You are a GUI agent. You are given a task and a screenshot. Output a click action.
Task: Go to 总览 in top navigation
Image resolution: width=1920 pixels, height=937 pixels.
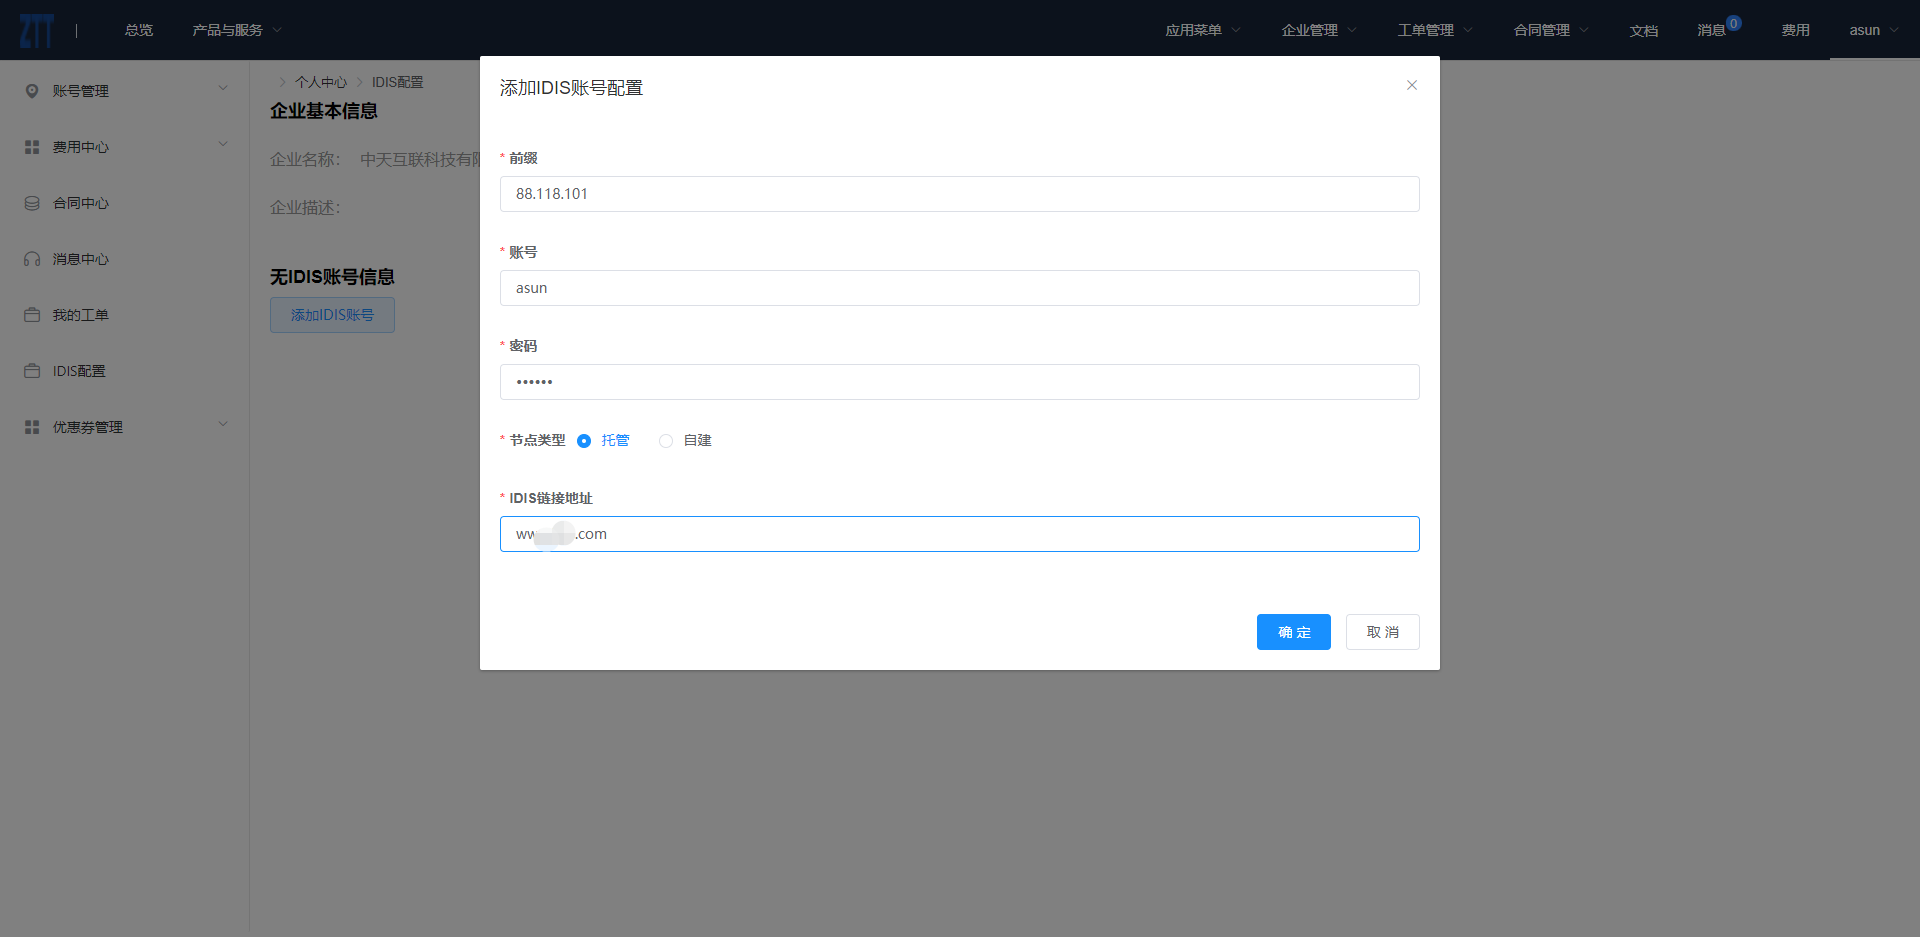[139, 30]
